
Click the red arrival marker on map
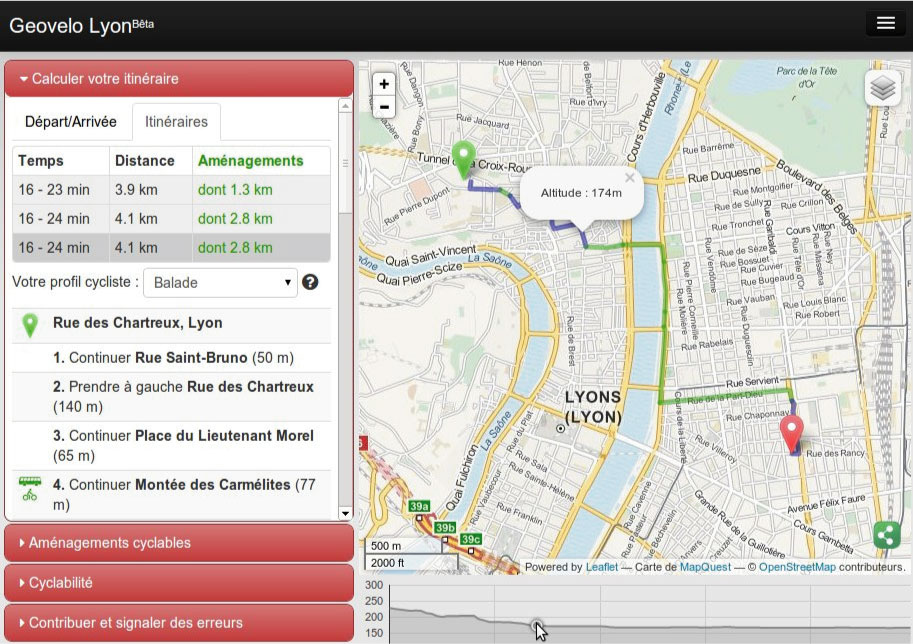(x=791, y=434)
